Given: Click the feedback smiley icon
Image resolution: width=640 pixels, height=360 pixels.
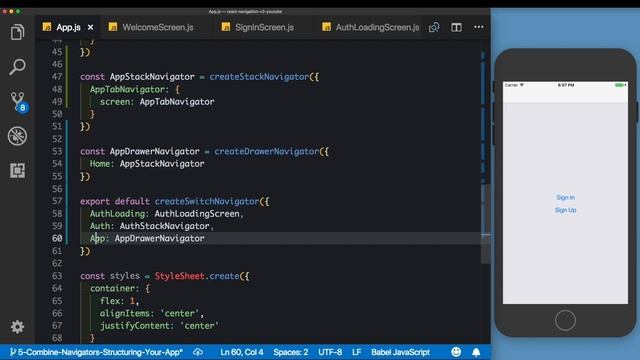Looking at the screenshot, I should click(456, 352).
